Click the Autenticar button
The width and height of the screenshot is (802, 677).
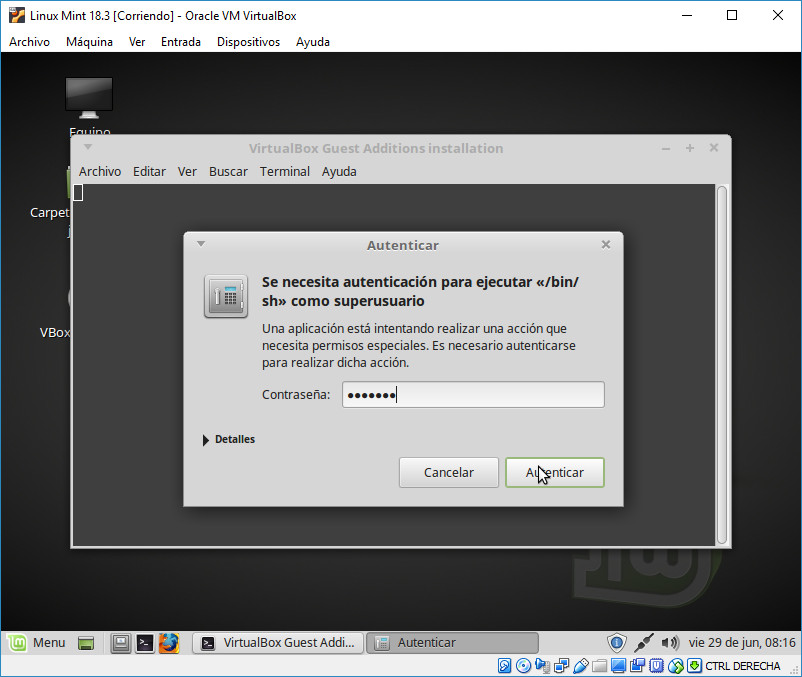tap(555, 472)
